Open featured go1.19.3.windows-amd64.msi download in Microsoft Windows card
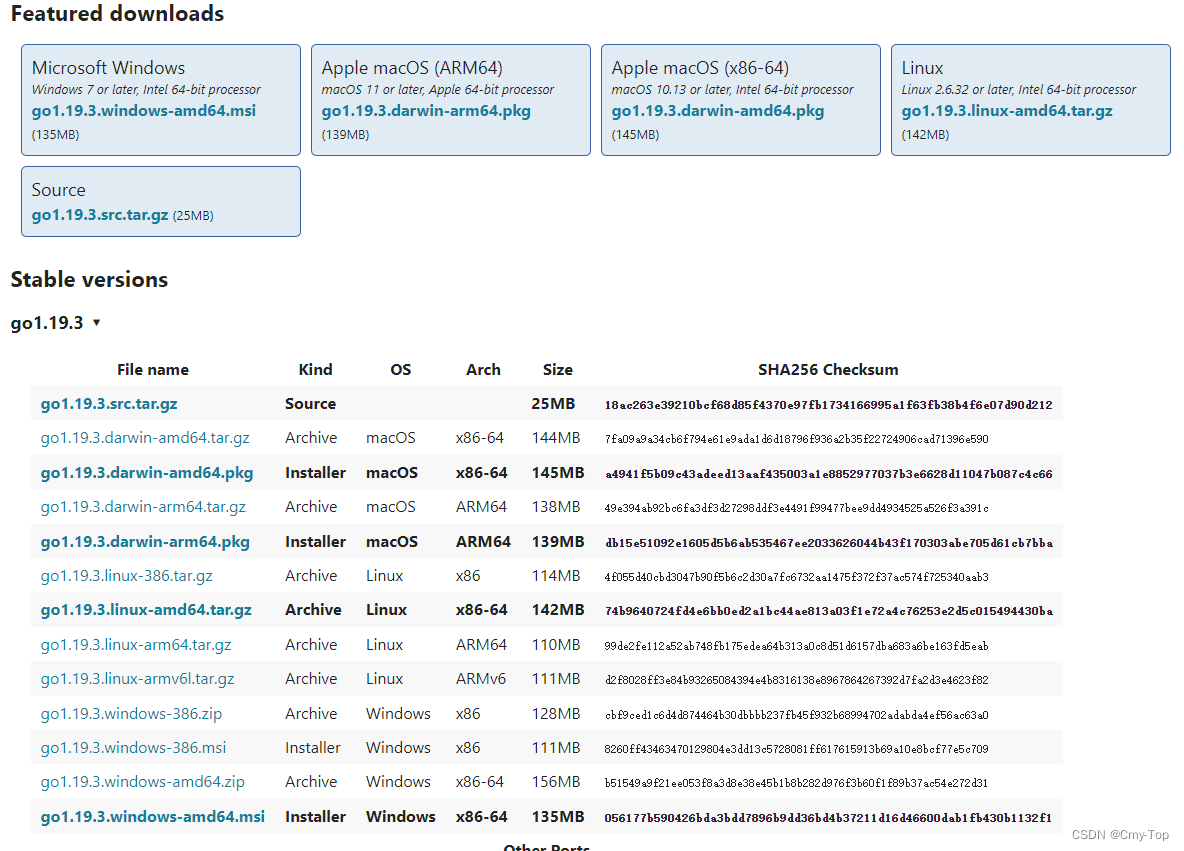This screenshot has height=851, width=1184. coord(143,111)
